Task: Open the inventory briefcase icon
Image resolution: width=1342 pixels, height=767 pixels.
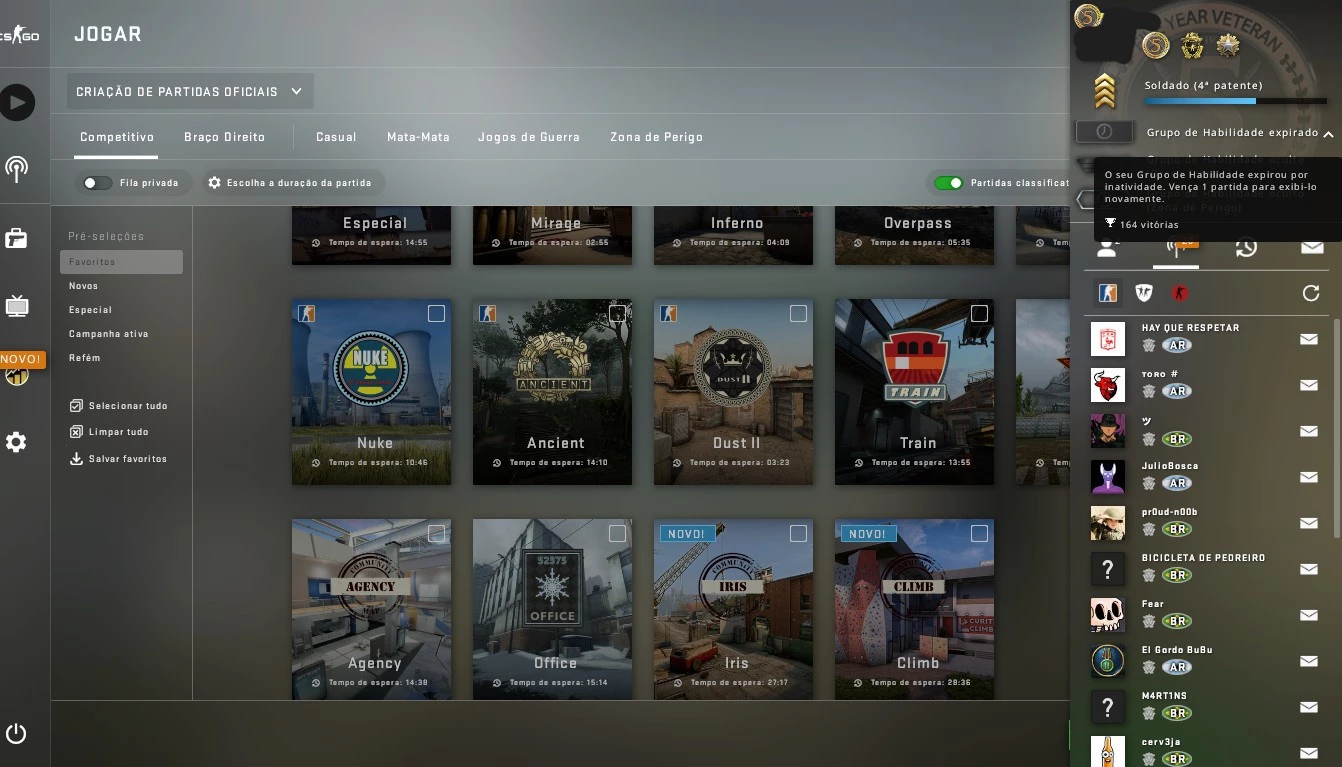Action: pos(18,238)
